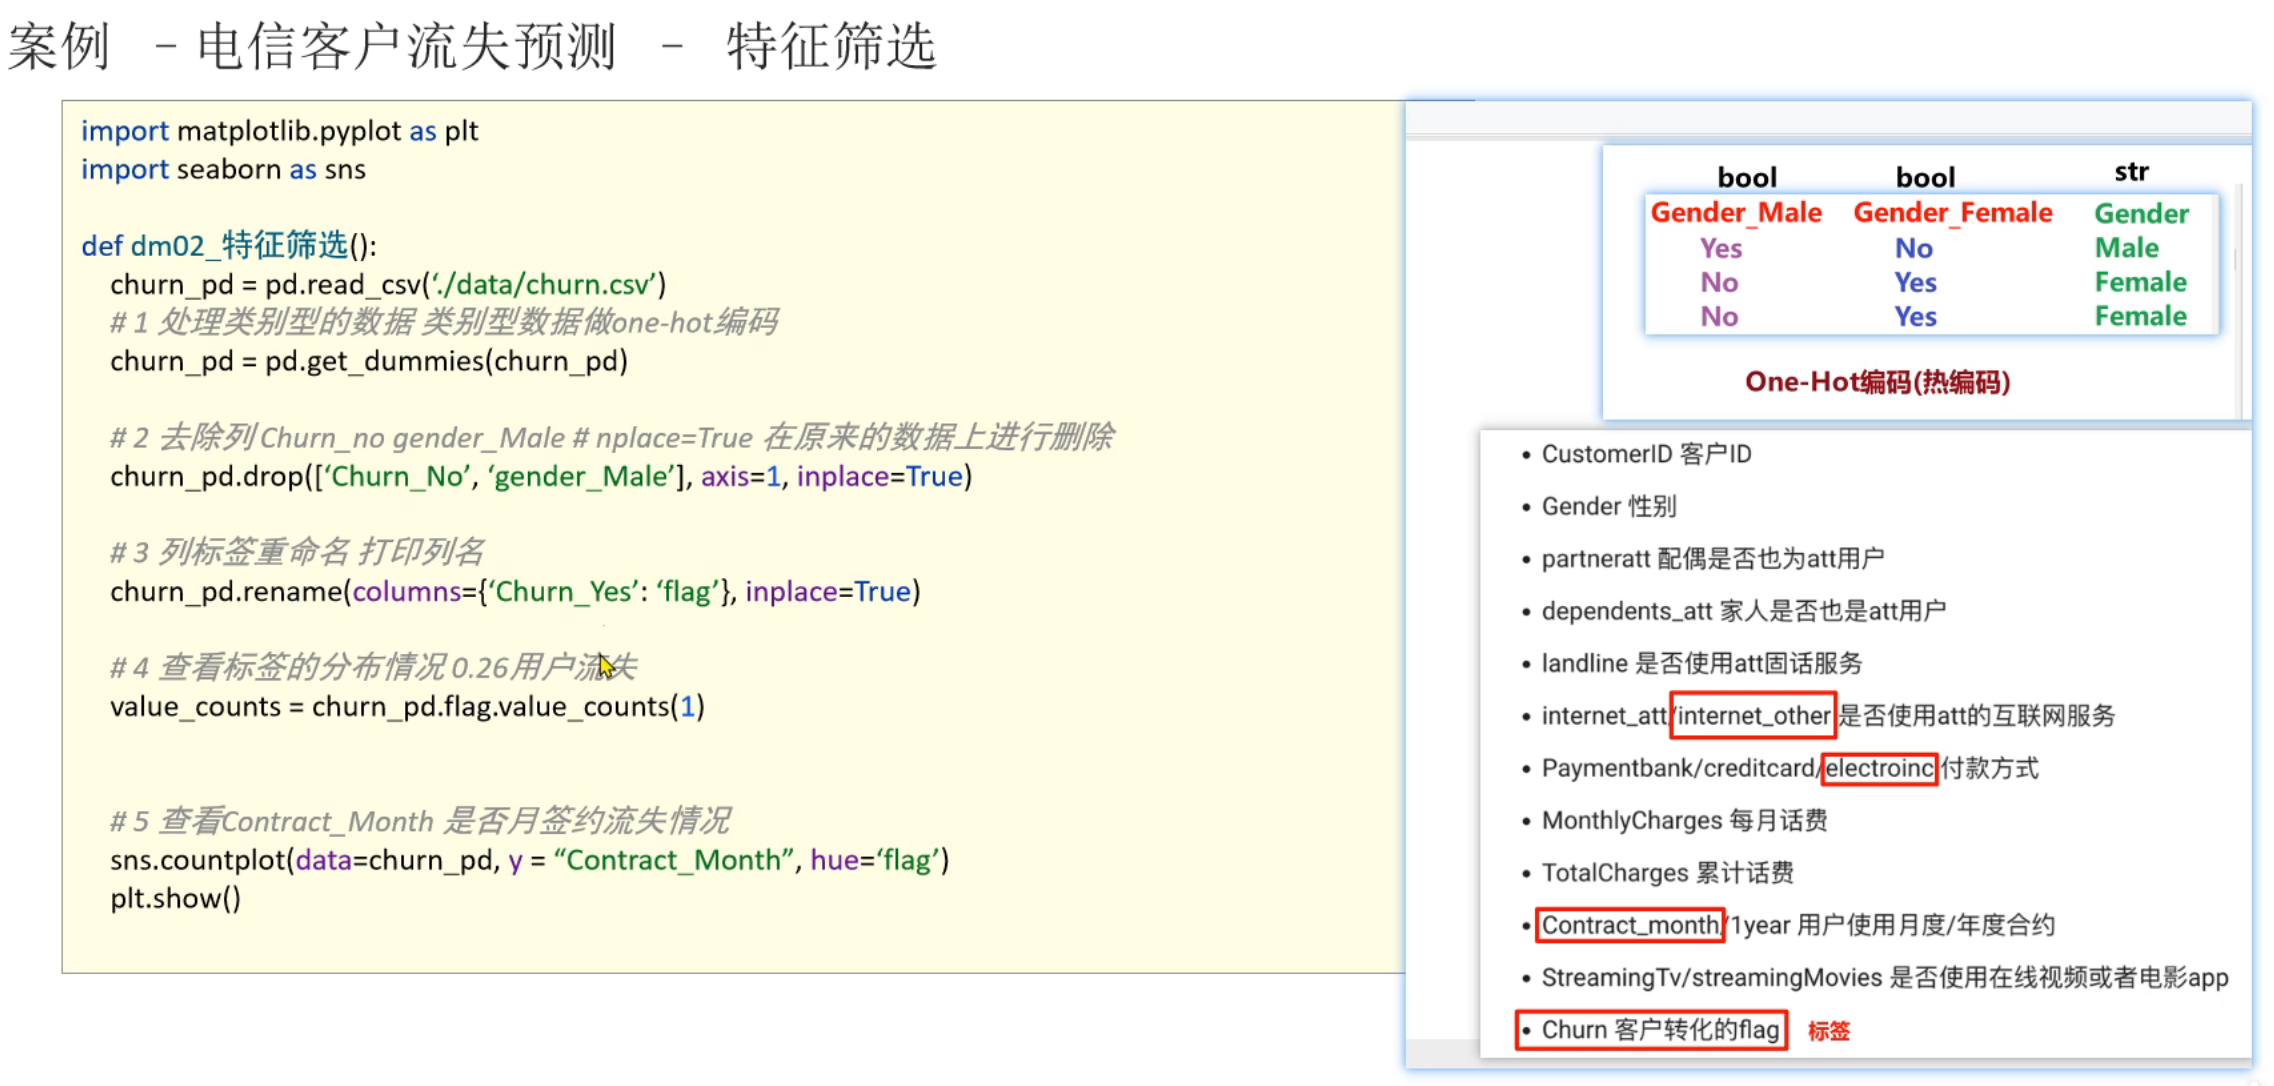This screenshot has width=2274, height=1086.
Task: Click the green Gender str column header
Action: pyautogui.click(x=2141, y=213)
